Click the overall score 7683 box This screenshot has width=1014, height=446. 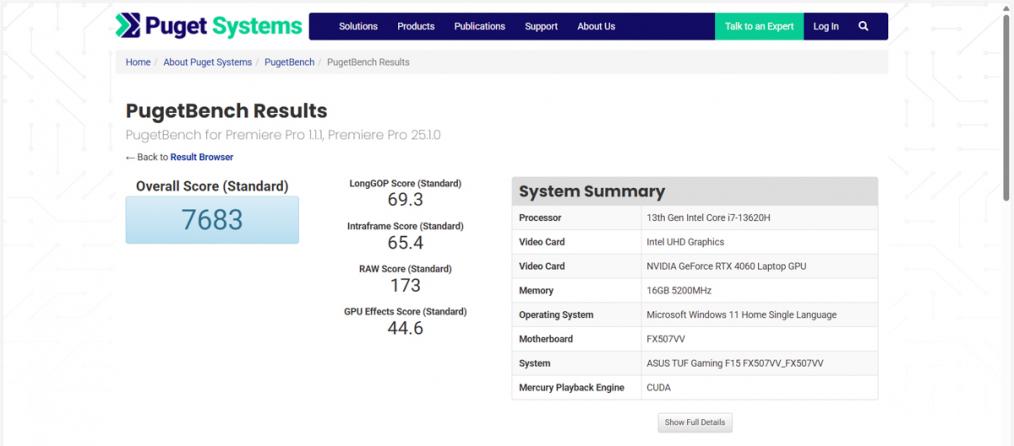point(212,220)
